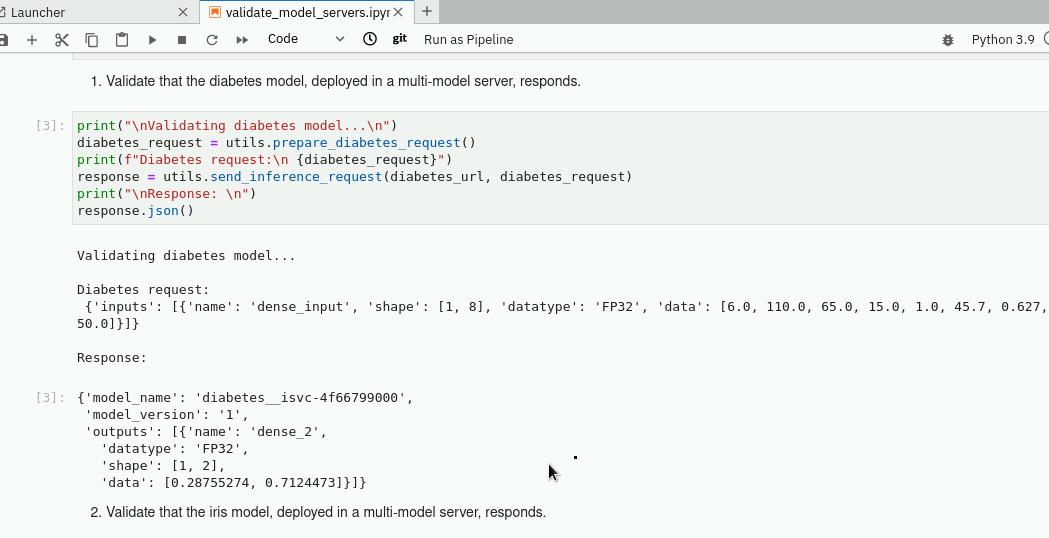
Task: Cut selected cell with scissors icon
Action: click(x=62, y=40)
